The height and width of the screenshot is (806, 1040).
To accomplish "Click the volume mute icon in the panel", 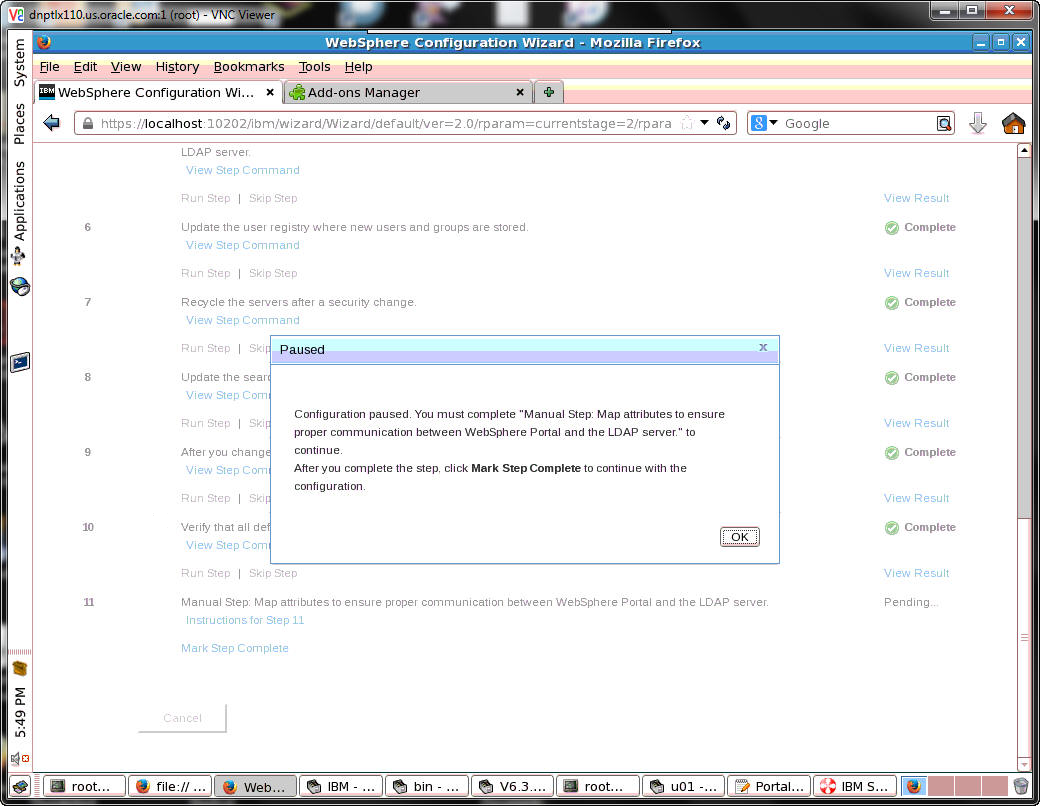I will click(x=19, y=758).
